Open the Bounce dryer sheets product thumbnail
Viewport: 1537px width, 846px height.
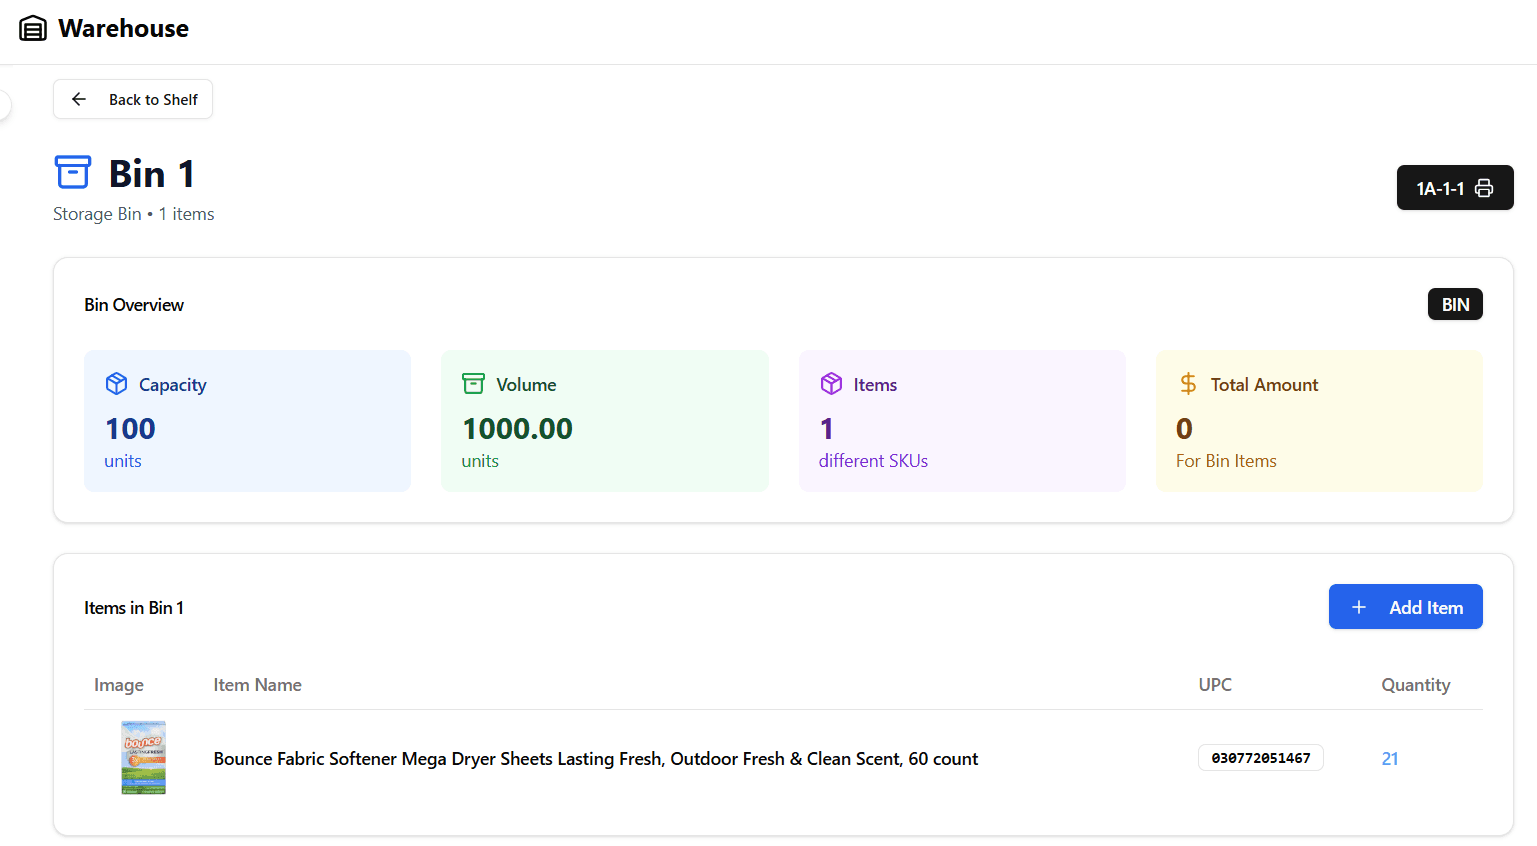pyautogui.click(x=143, y=758)
